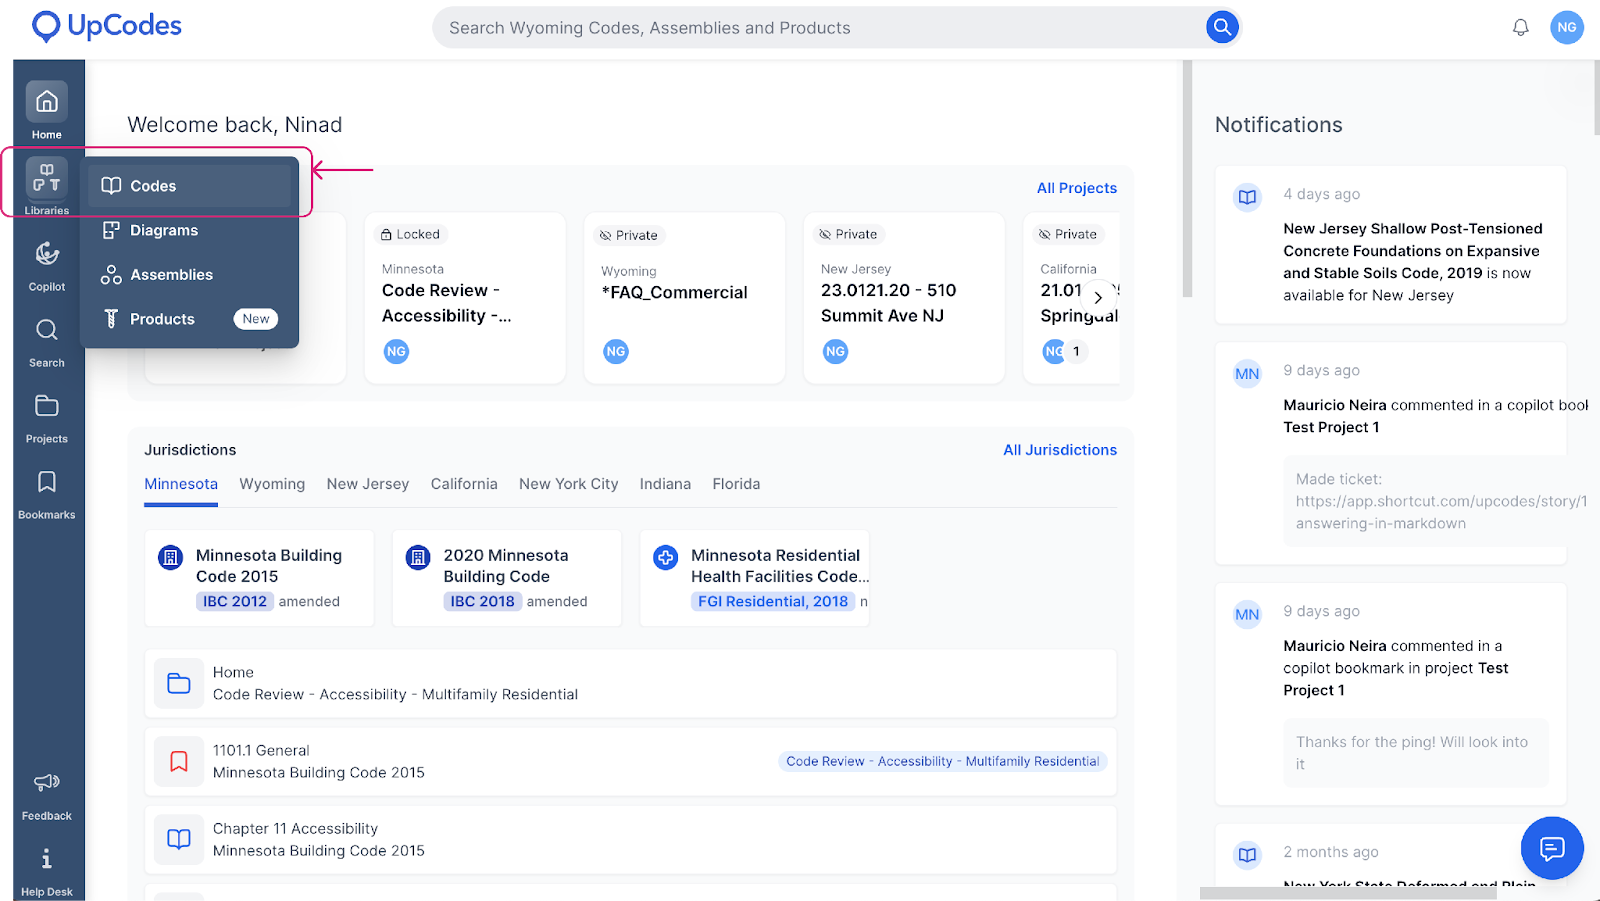This screenshot has width=1600, height=901.
Task: Click Thanks for the ping comment preview
Action: tap(1415, 753)
